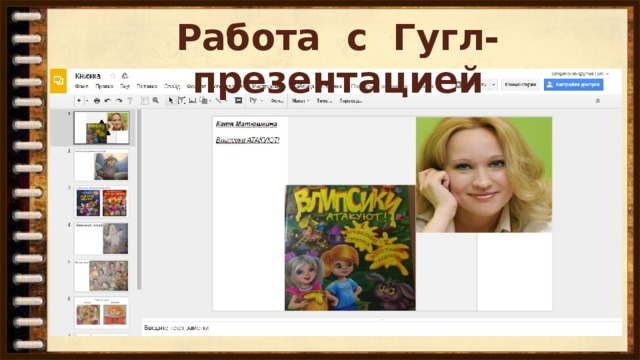Screen dimensions: 640x360
Task: Expand the new slide layout arrow
Action: pos(87,100)
